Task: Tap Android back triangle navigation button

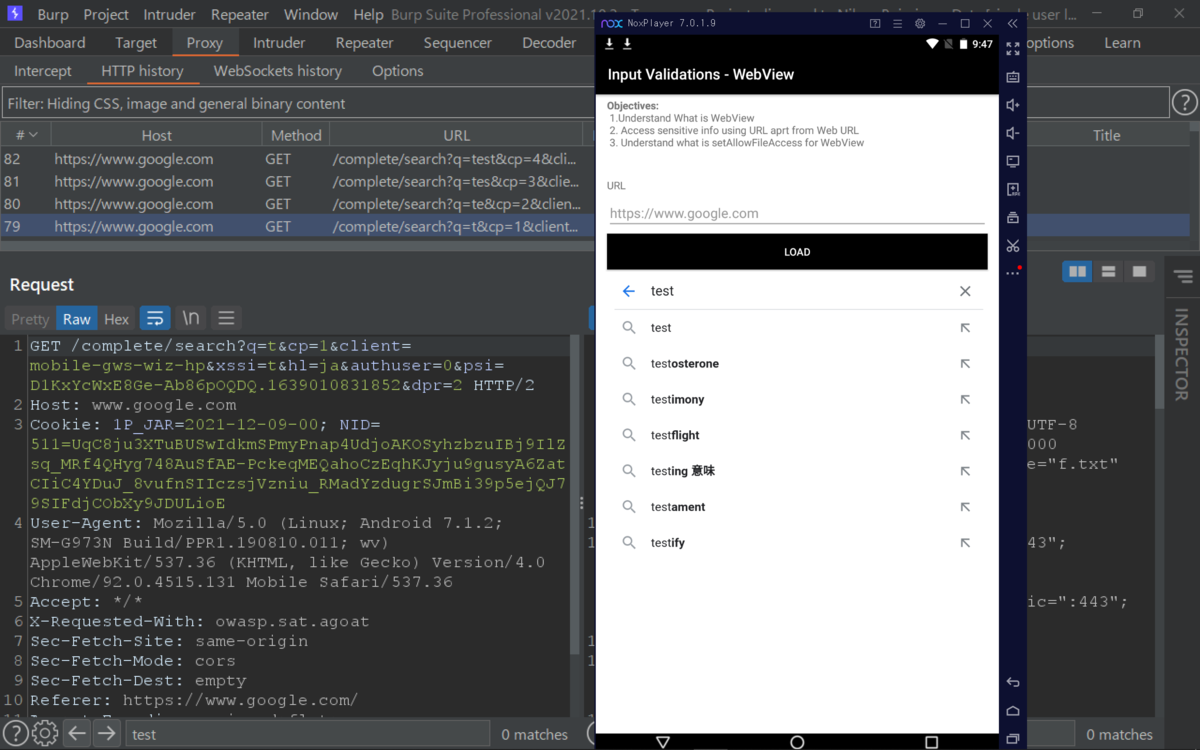Action: [662, 742]
